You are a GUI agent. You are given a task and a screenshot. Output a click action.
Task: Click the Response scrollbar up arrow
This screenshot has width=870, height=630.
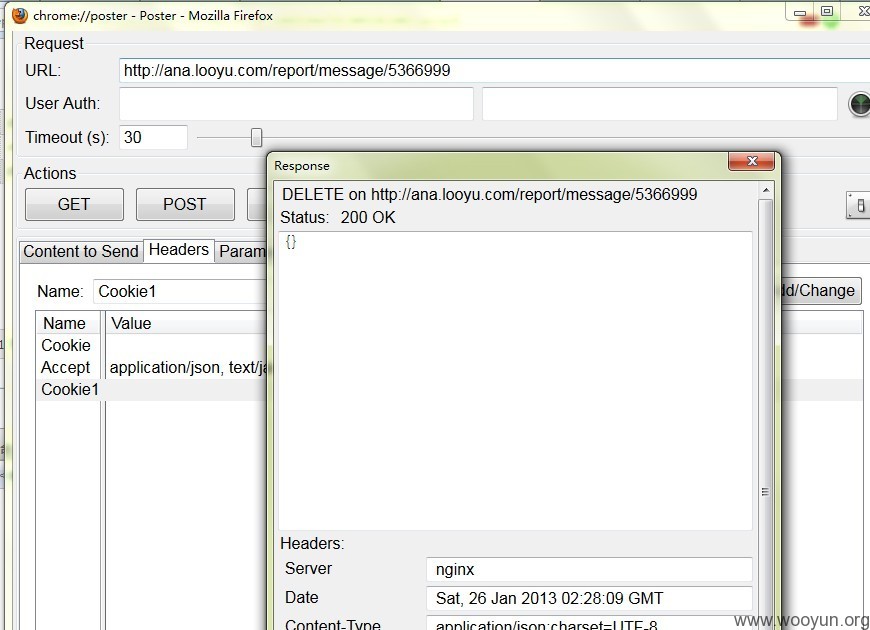(766, 190)
